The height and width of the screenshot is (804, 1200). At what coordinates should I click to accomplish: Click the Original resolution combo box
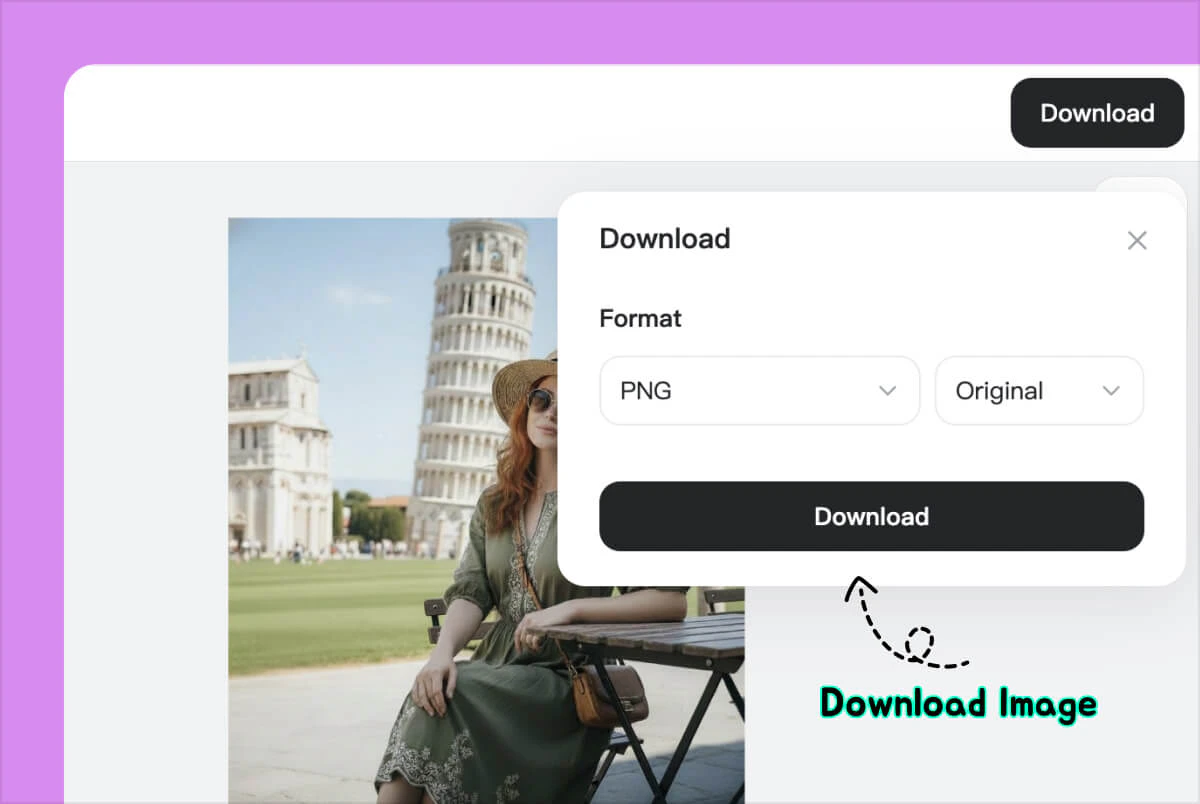click(x=1010, y=390)
